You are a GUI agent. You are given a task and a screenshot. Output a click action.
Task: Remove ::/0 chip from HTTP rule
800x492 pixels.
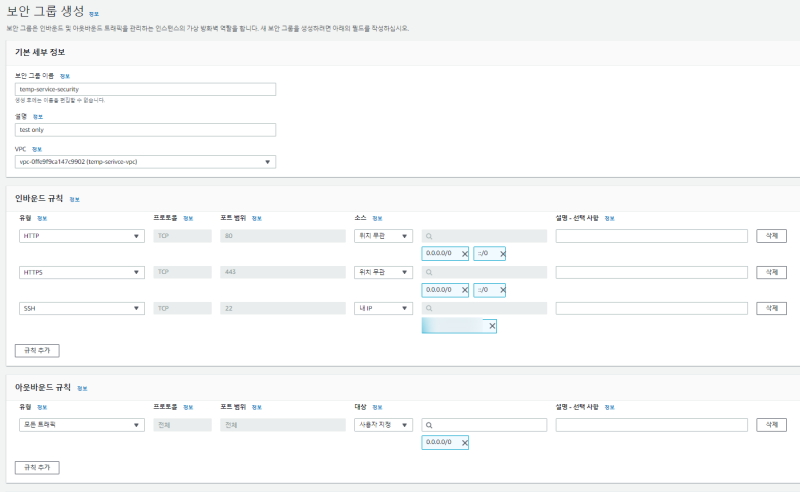tap(502, 254)
